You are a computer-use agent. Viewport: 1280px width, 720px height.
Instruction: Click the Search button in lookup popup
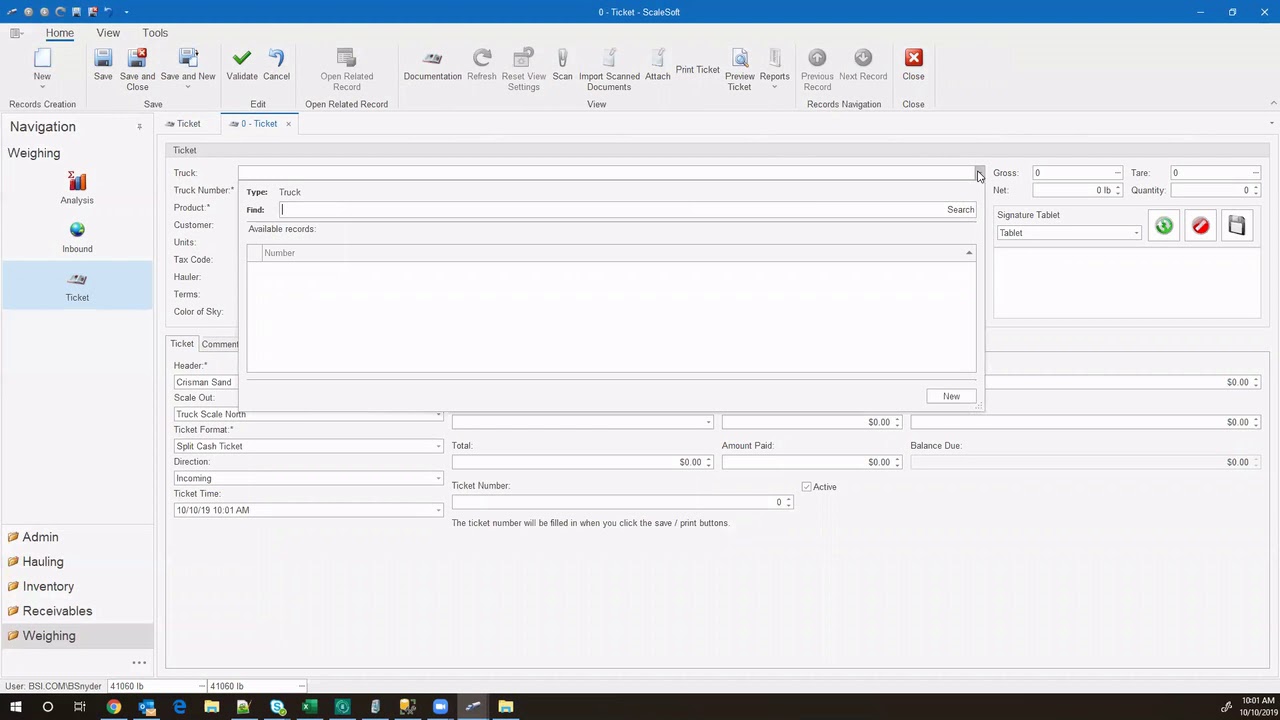click(960, 210)
